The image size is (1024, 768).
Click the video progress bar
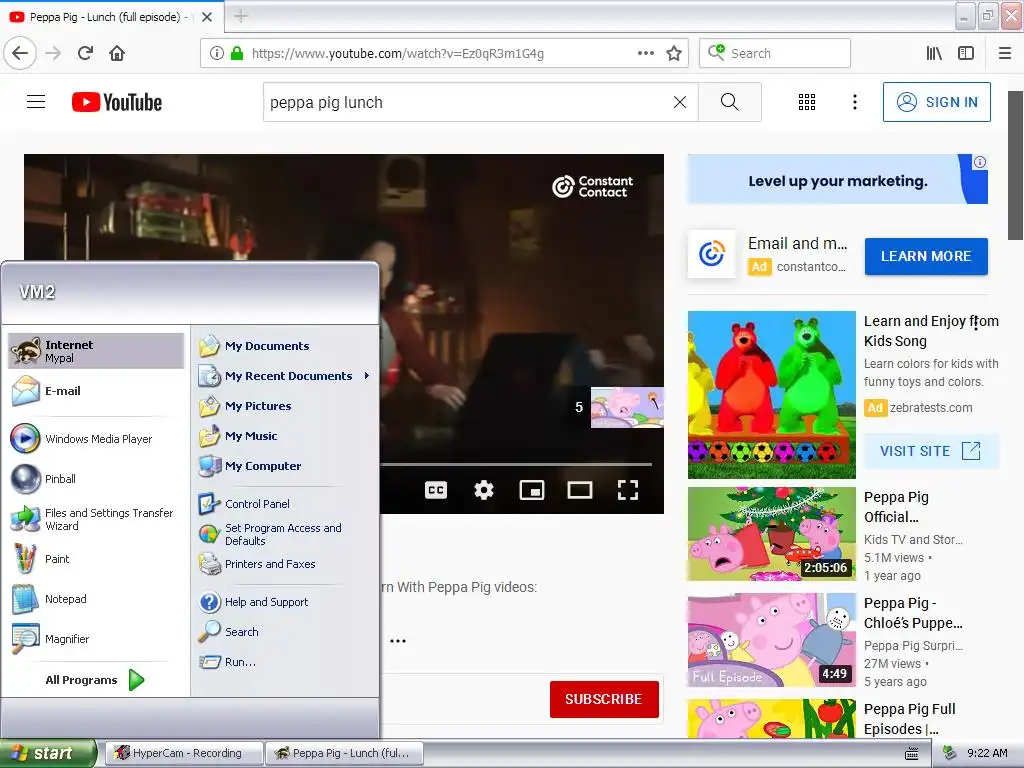(516, 464)
